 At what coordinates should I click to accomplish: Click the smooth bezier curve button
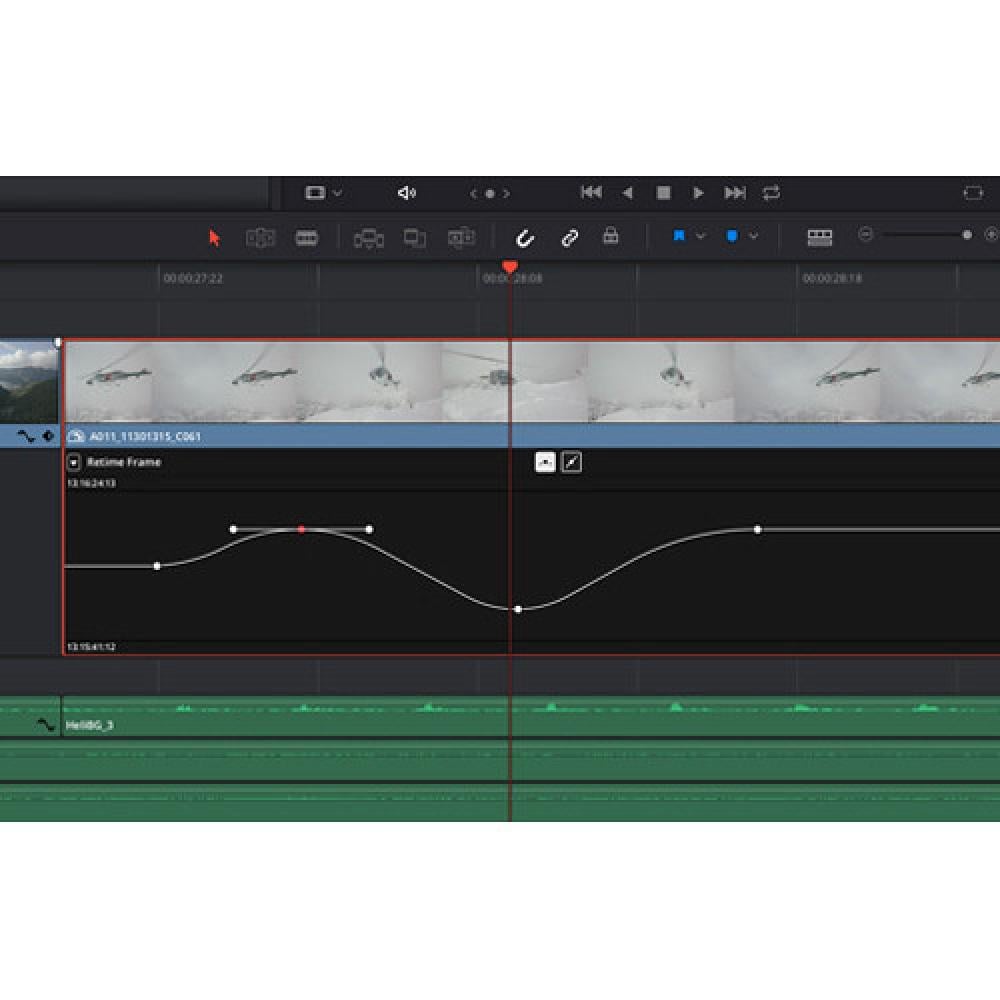click(x=545, y=461)
